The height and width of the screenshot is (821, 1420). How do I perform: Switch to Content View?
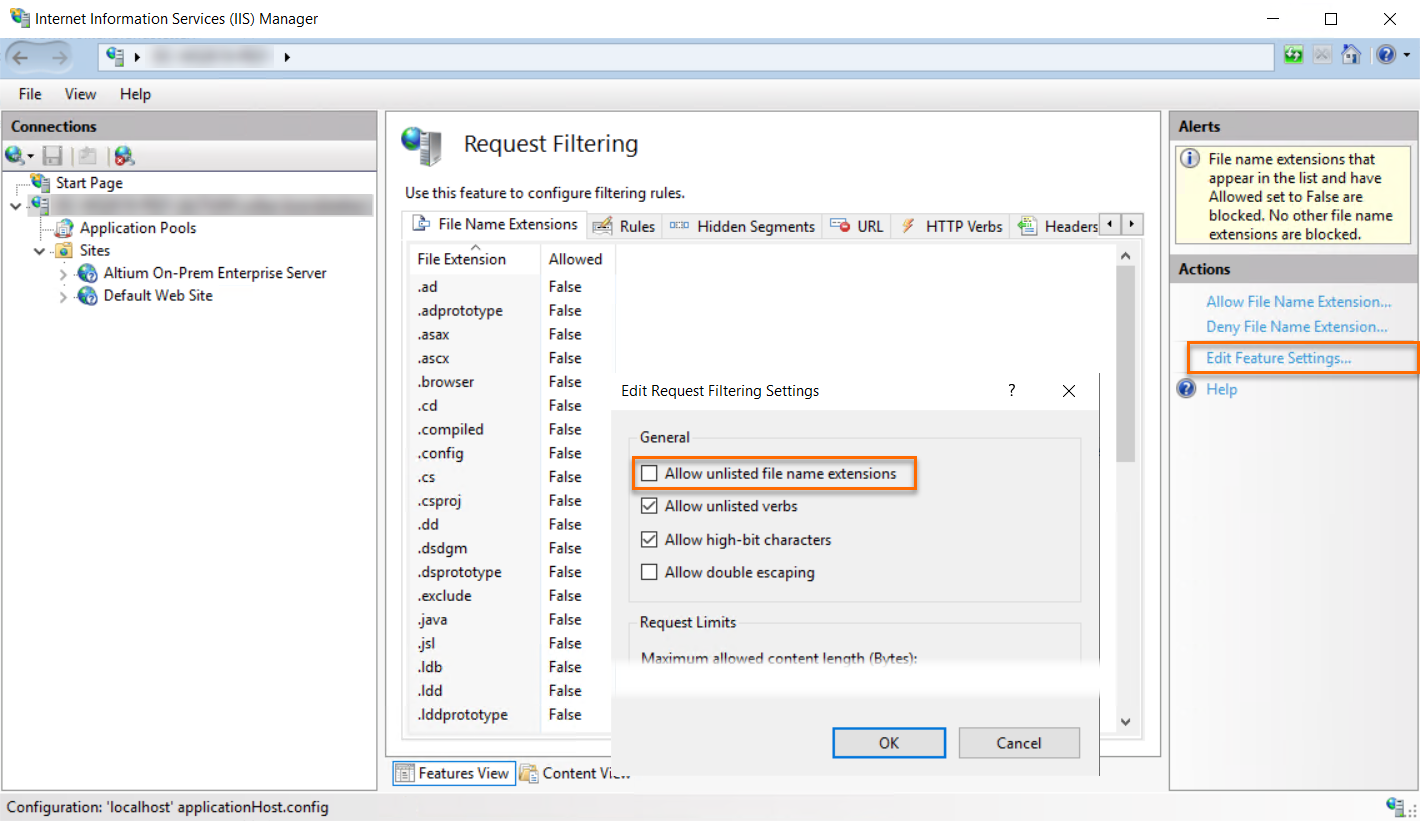coord(575,773)
